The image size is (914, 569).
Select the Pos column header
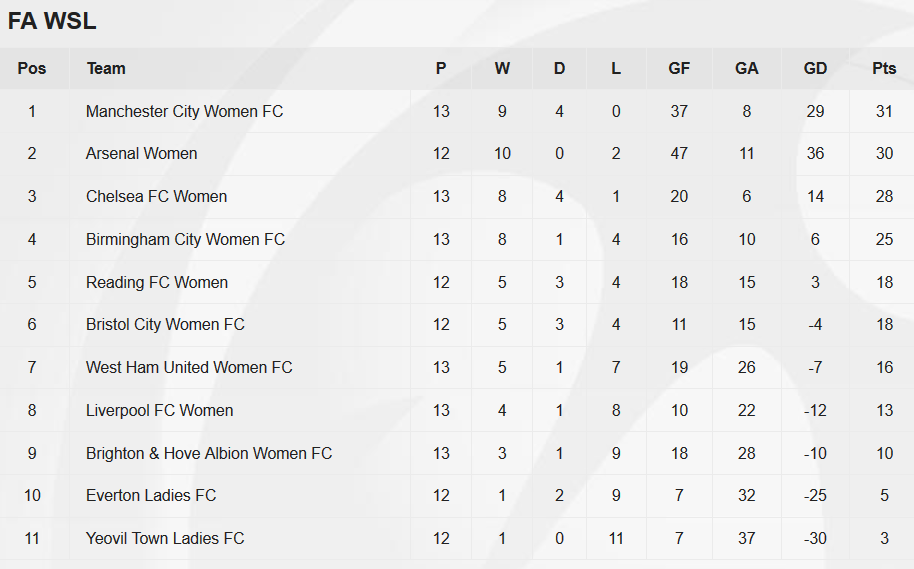pos(31,68)
